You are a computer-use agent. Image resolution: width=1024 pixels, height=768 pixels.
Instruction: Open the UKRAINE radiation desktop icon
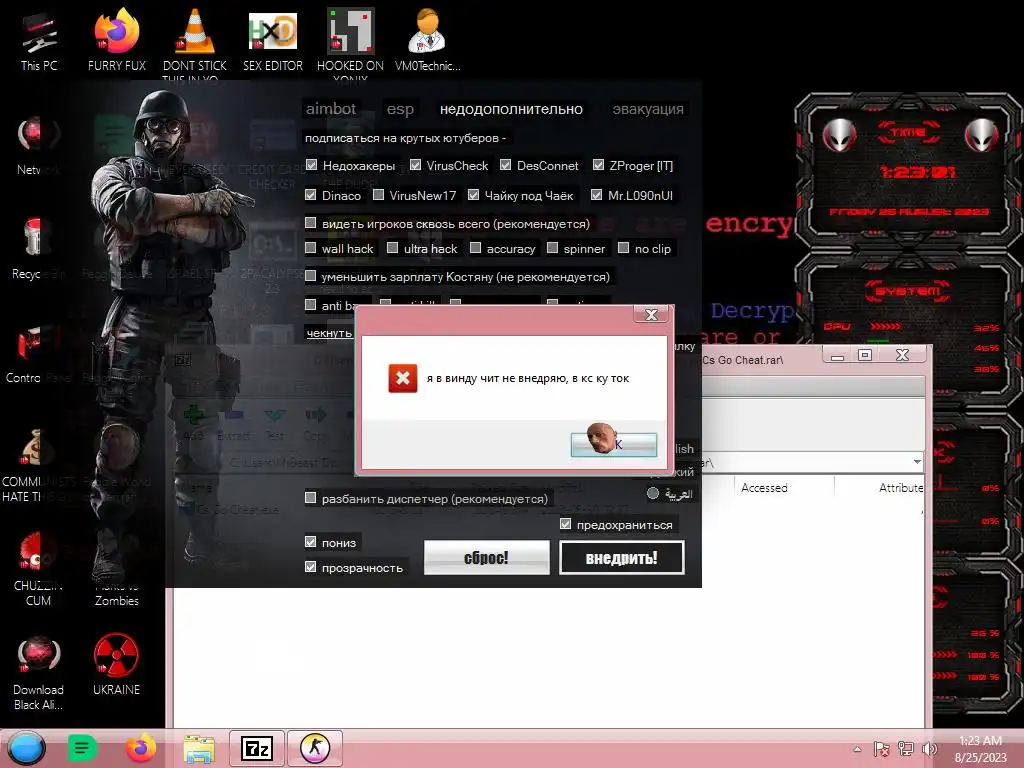116,665
